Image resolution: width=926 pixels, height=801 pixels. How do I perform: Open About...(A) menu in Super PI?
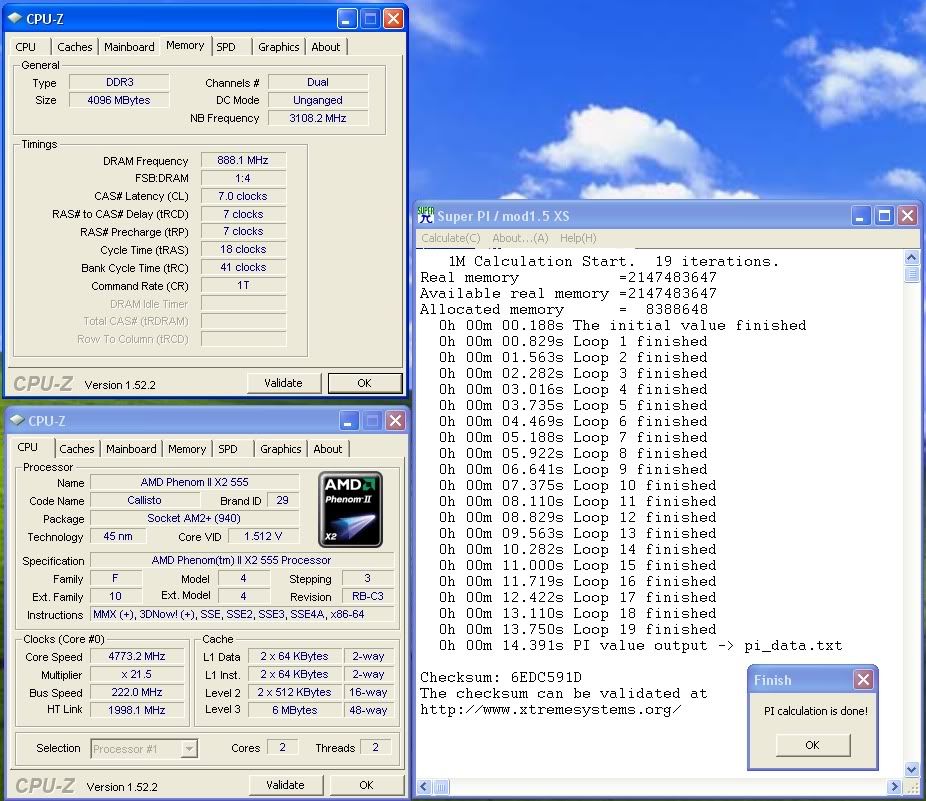coord(520,238)
